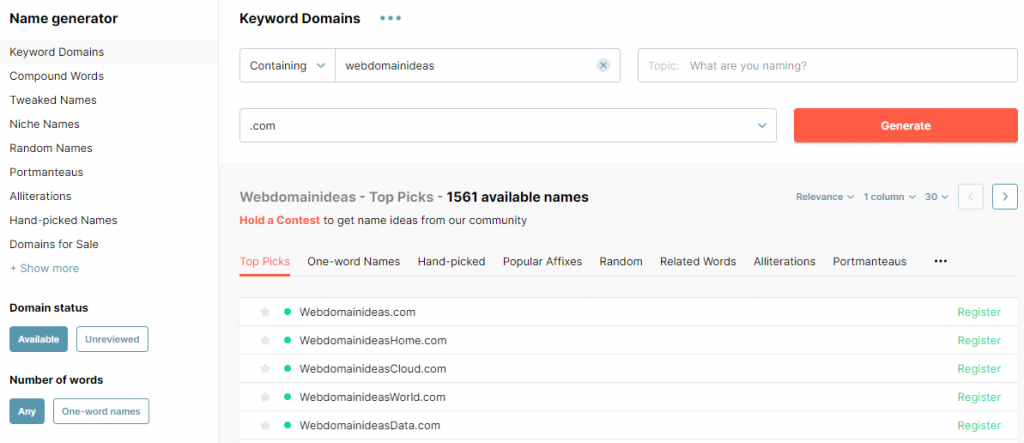This screenshot has height=443, width=1024.
Task: Switch to the Hand-picked tab
Action: [x=451, y=261]
